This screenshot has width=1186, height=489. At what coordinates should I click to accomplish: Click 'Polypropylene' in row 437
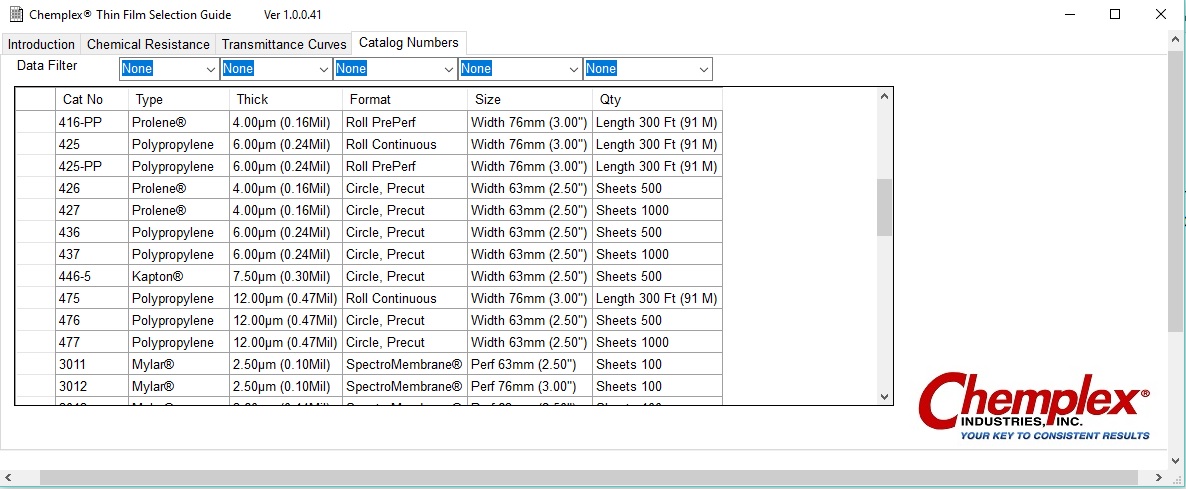coord(179,253)
